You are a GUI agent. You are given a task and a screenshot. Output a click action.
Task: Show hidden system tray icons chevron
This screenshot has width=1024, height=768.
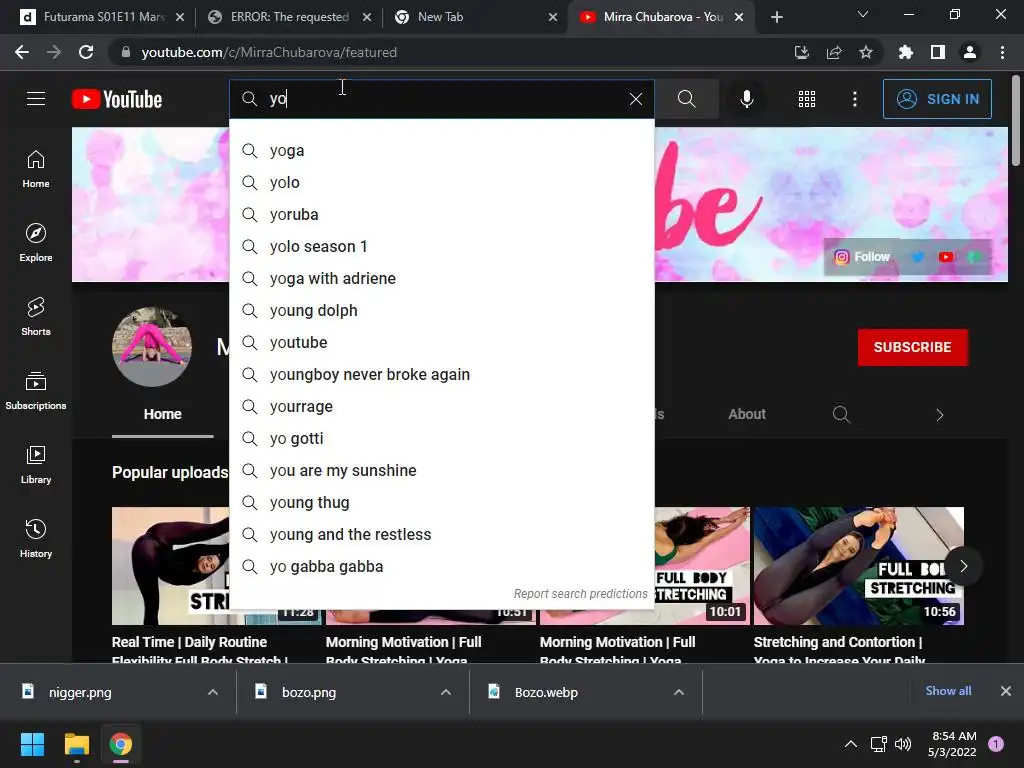(851, 744)
